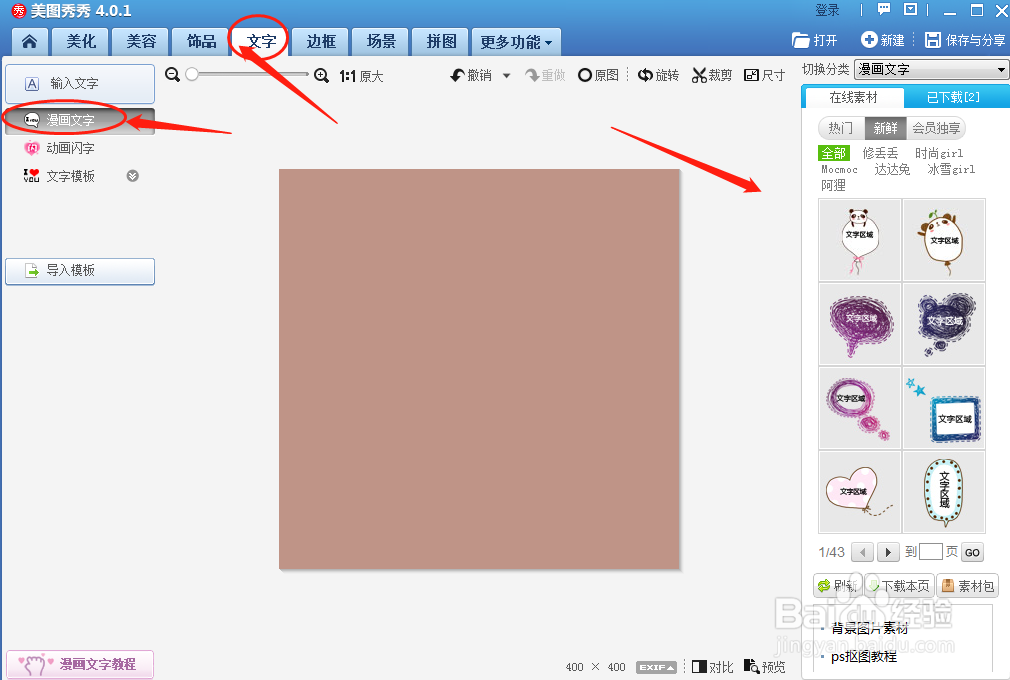The image size is (1010, 680).
Task: Pick the brown bear balloon text bubble
Action: click(x=944, y=240)
